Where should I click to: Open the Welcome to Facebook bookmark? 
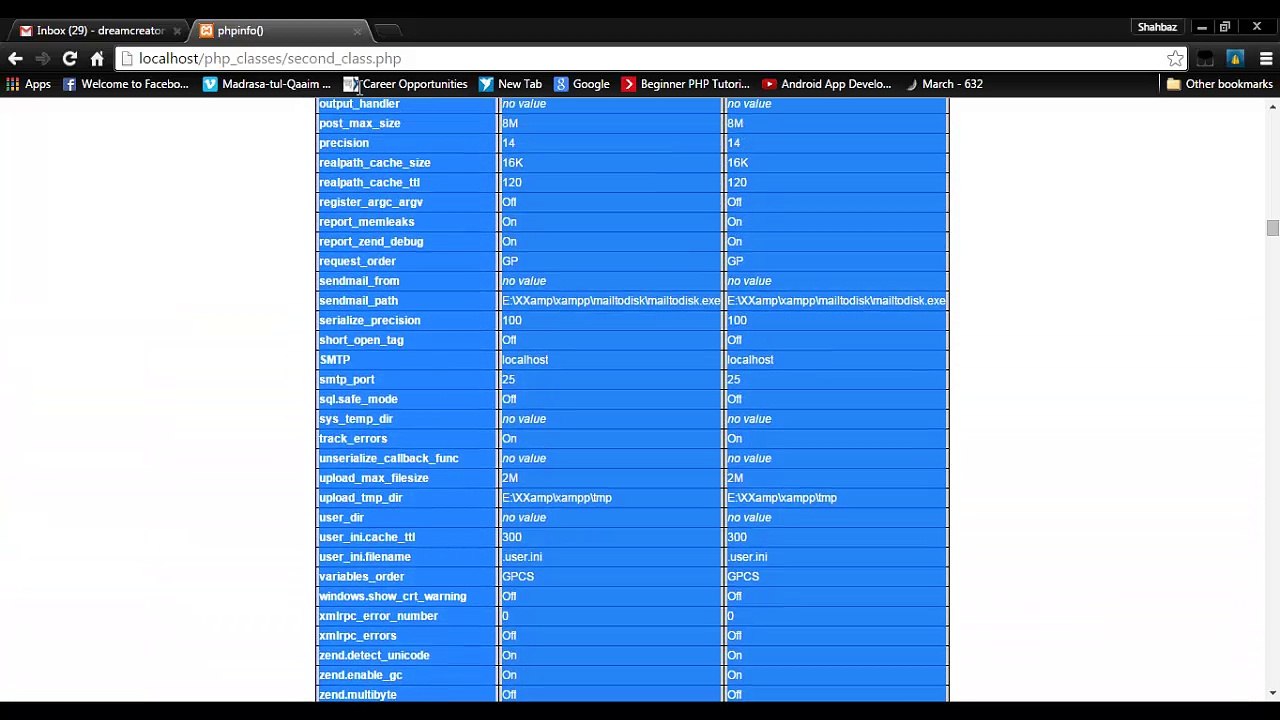click(x=125, y=84)
